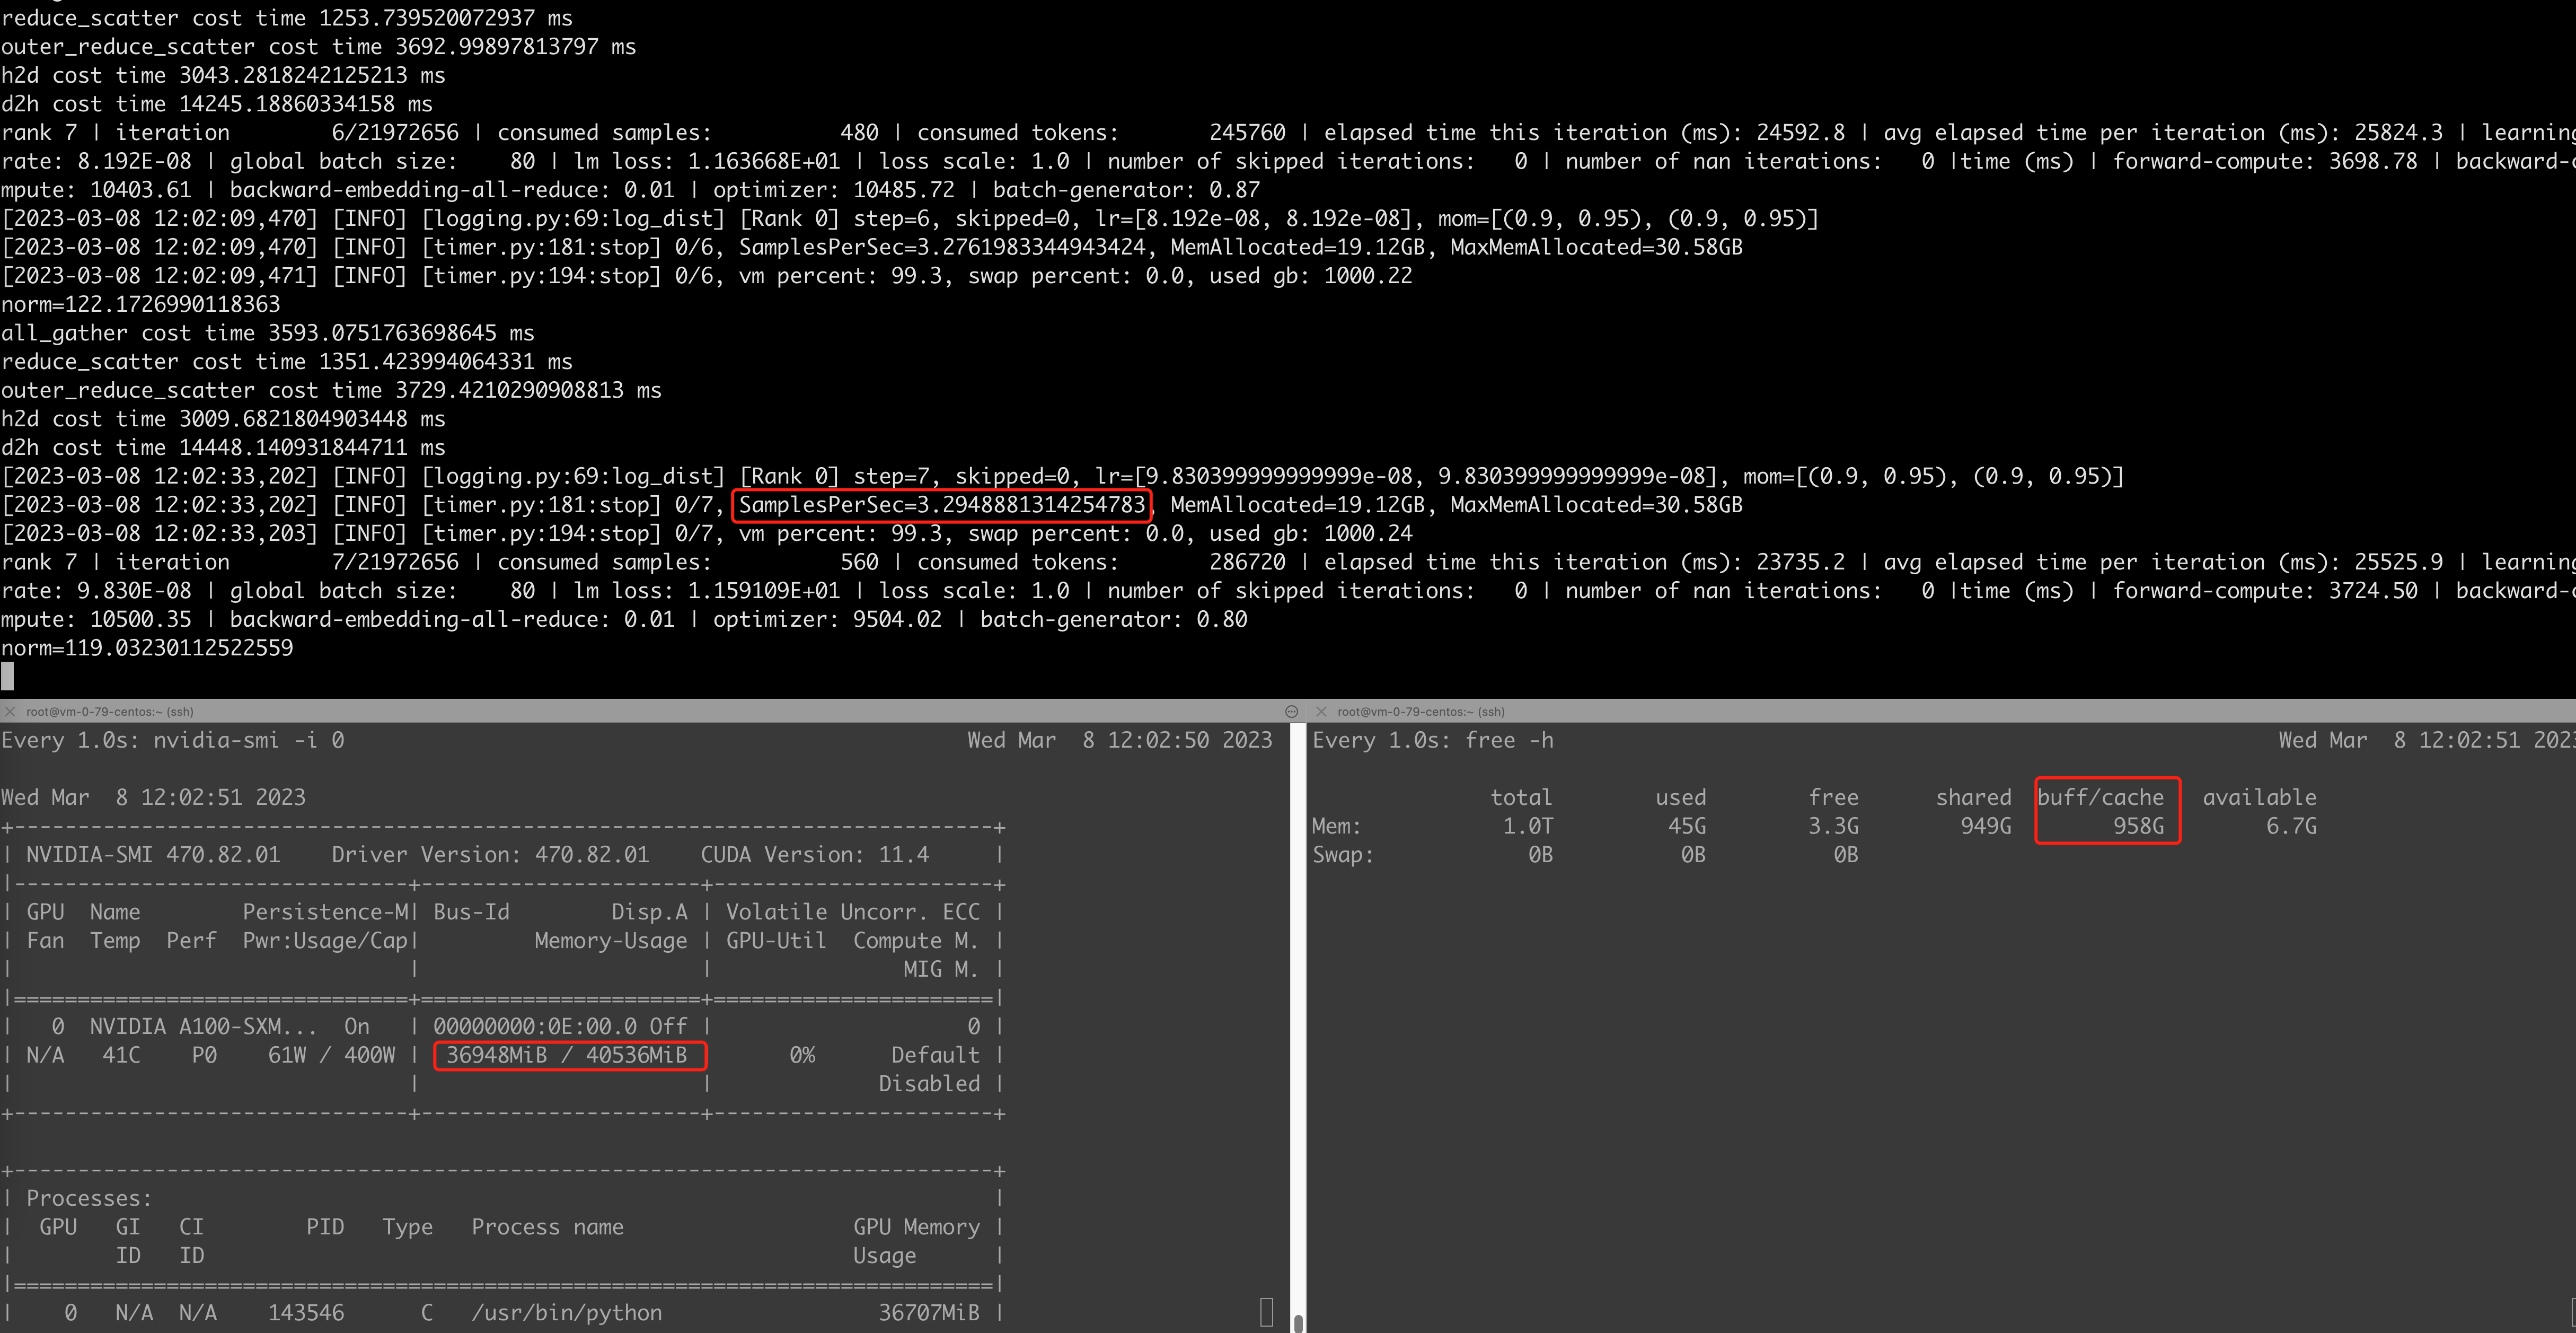Click 'SamplesPerSec=3.2761983344943424' value
This screenshot has width=2576, height=1333.
tap(942, 247)
